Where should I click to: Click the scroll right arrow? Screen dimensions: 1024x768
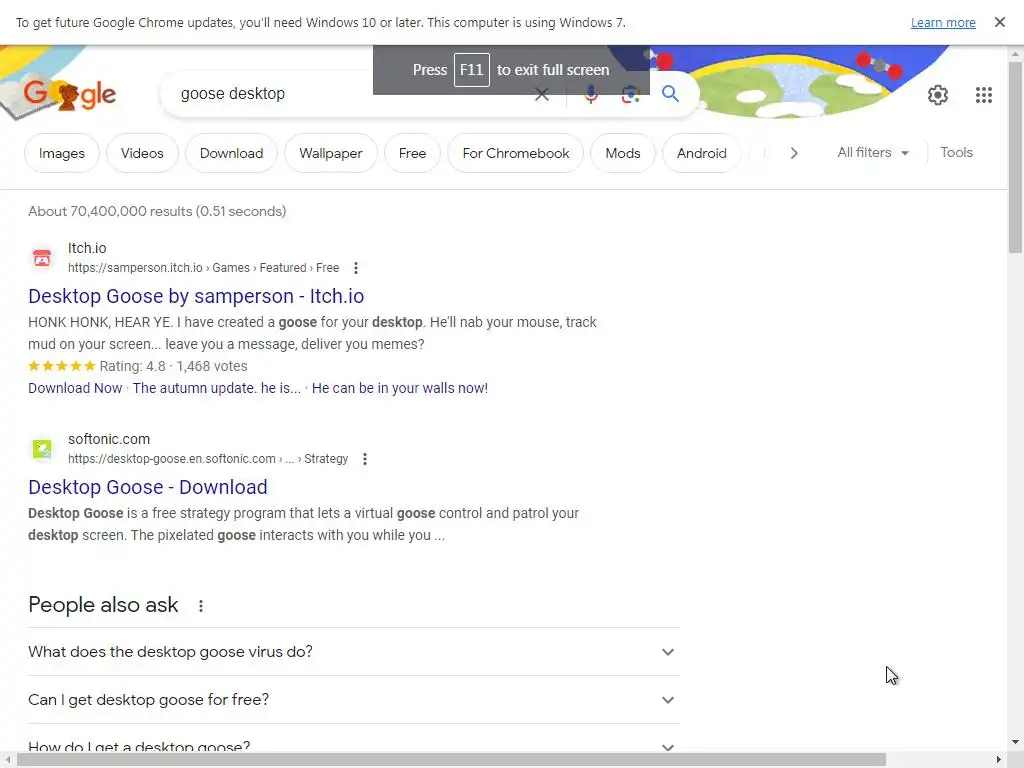coord(999,760)
